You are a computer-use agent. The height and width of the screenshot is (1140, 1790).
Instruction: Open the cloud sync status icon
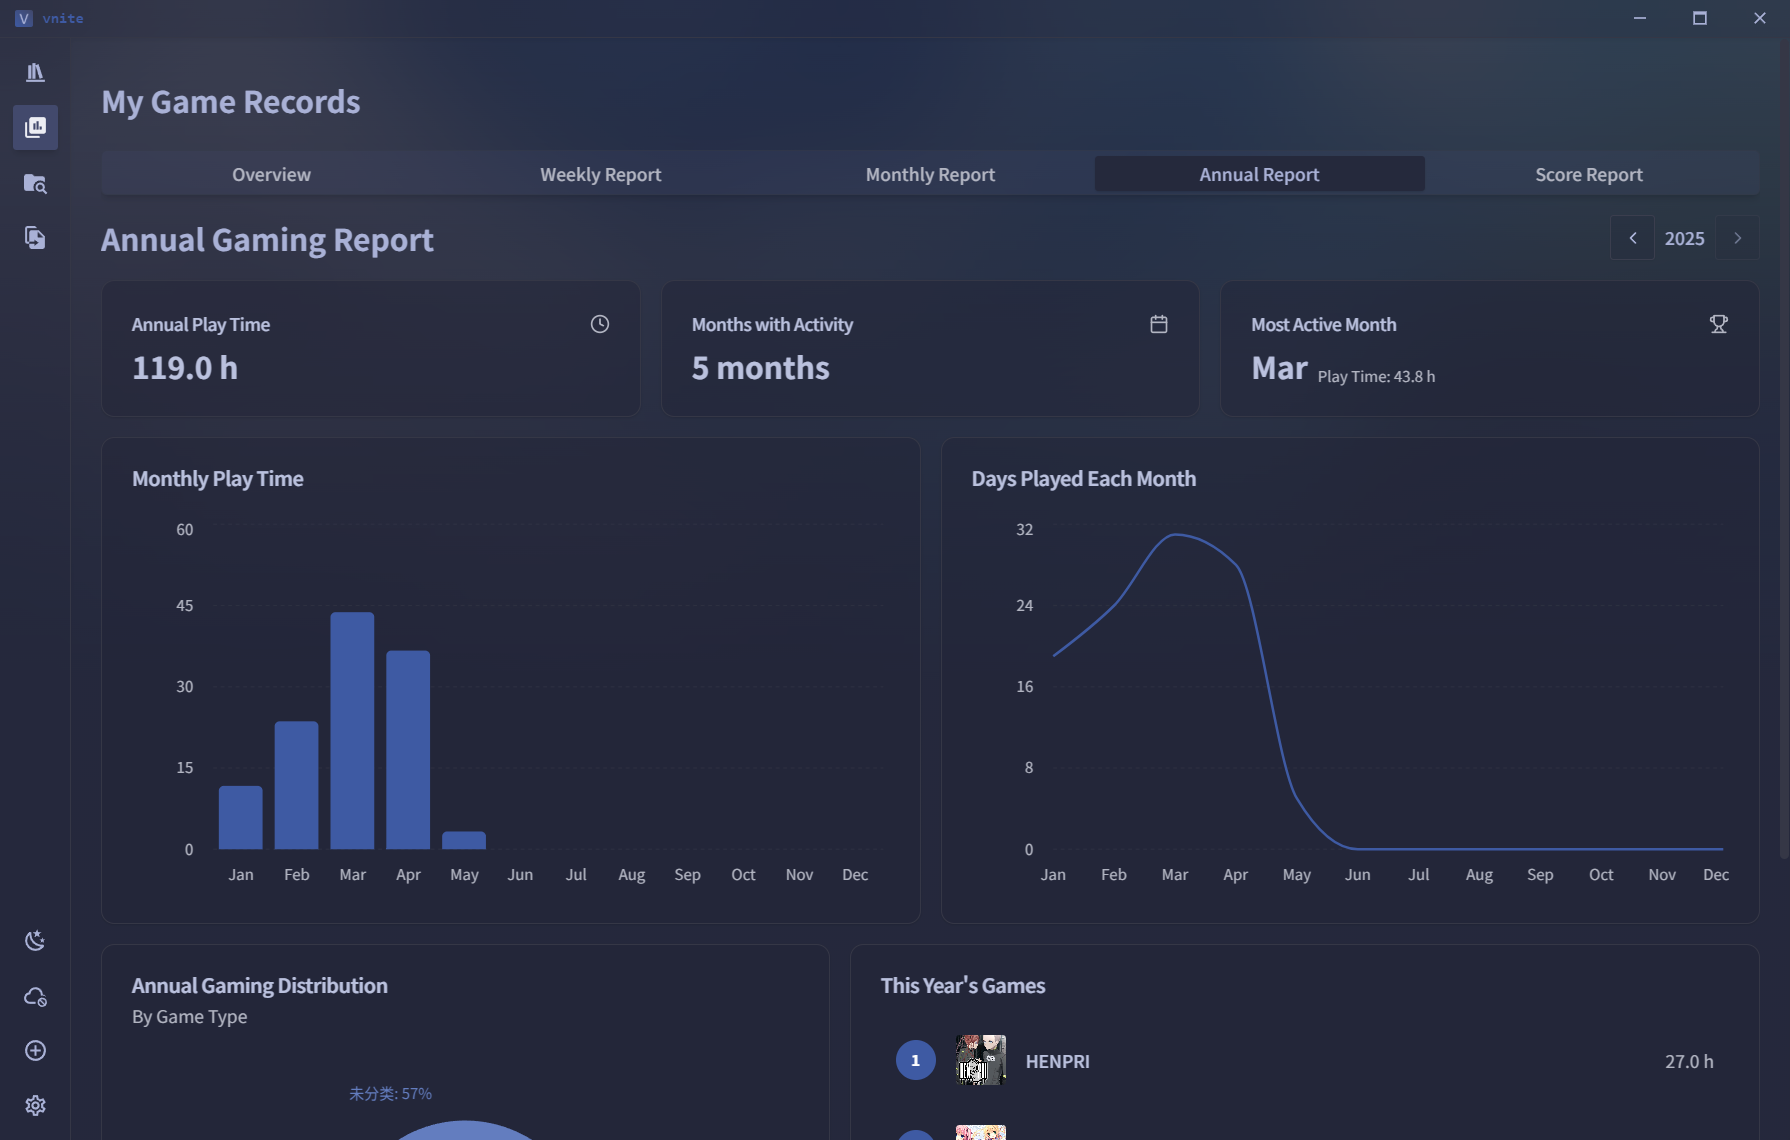pyautogui.click(x=35, y=996)
